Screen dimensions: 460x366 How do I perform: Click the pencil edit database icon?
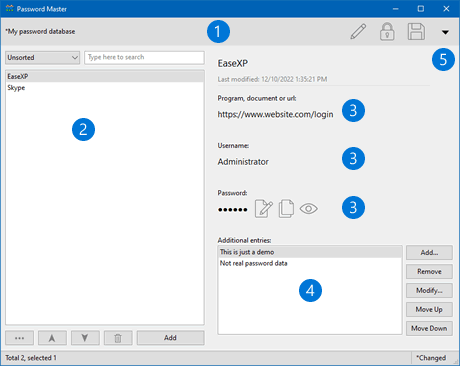tap(358, 32)
